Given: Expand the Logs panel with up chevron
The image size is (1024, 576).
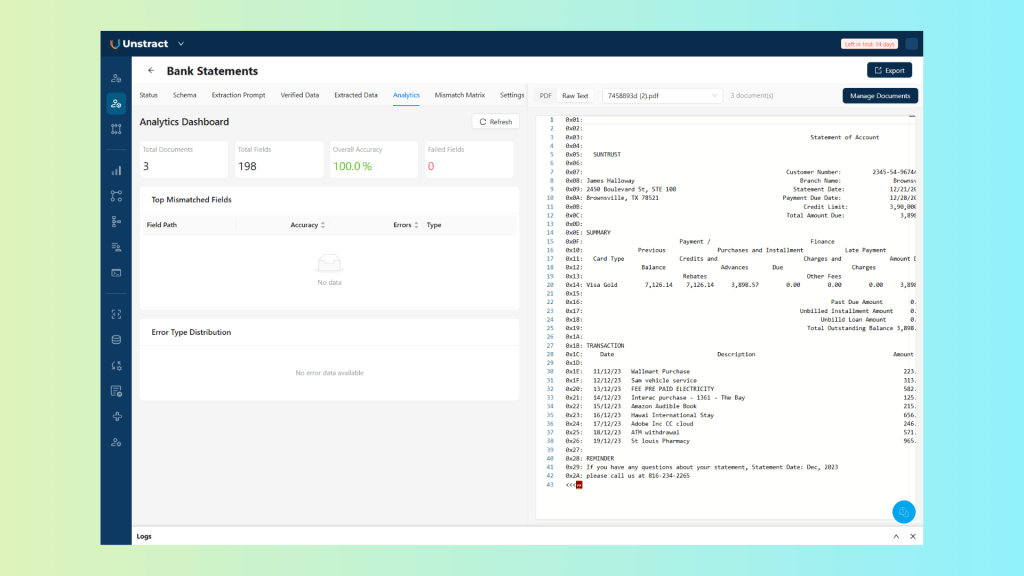Looking at the screenshot, I should [895, 537].
